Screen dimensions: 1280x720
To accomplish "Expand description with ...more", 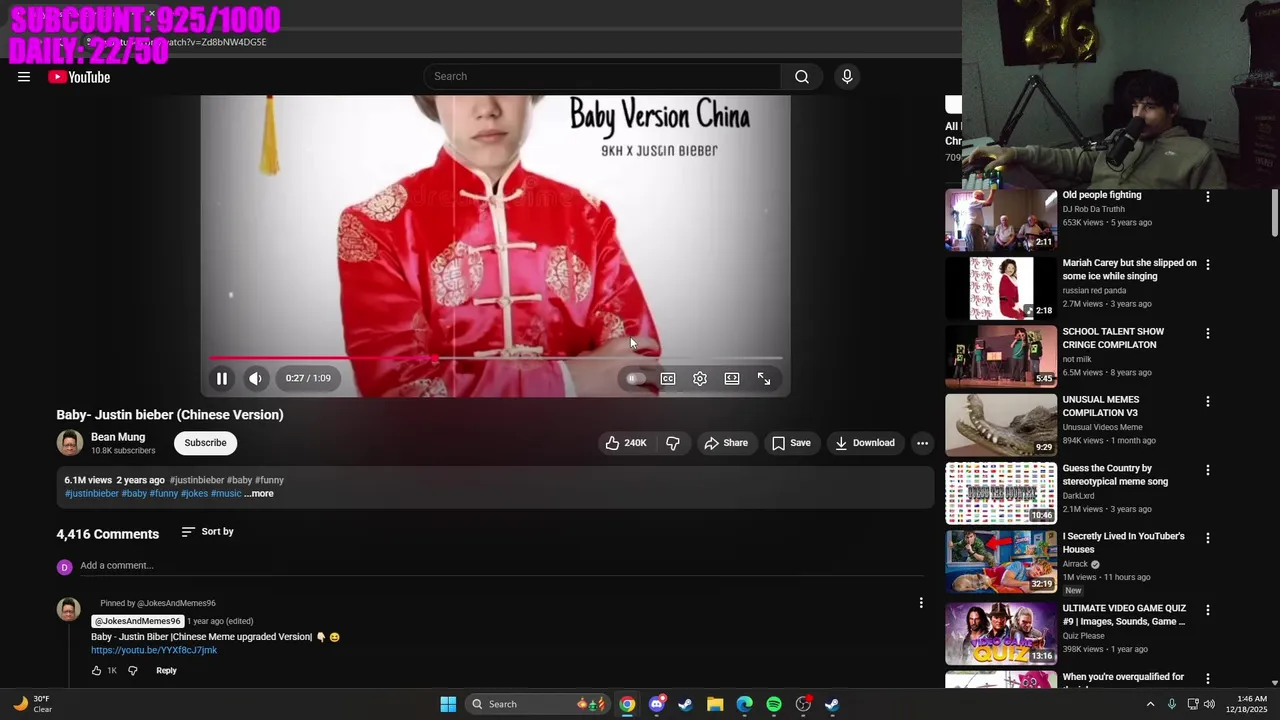I will (259, 494).
